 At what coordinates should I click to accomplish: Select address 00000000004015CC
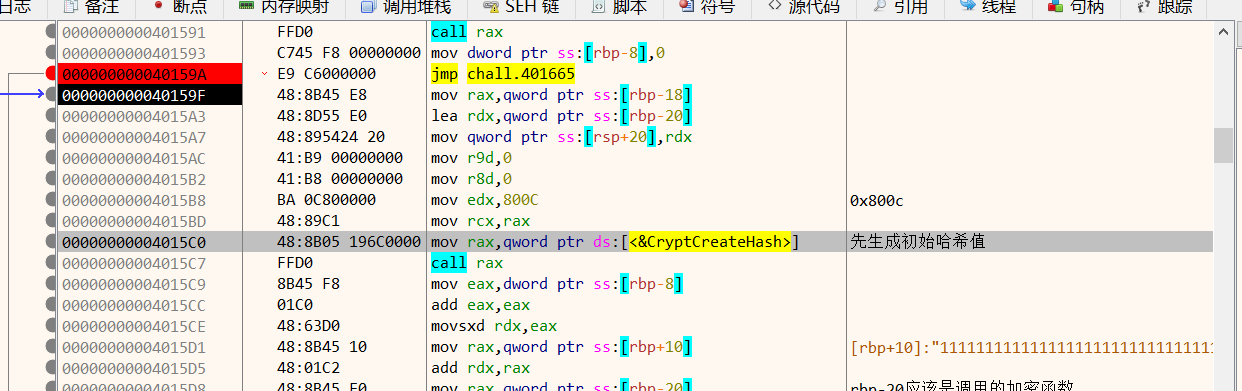coord(133,305)
